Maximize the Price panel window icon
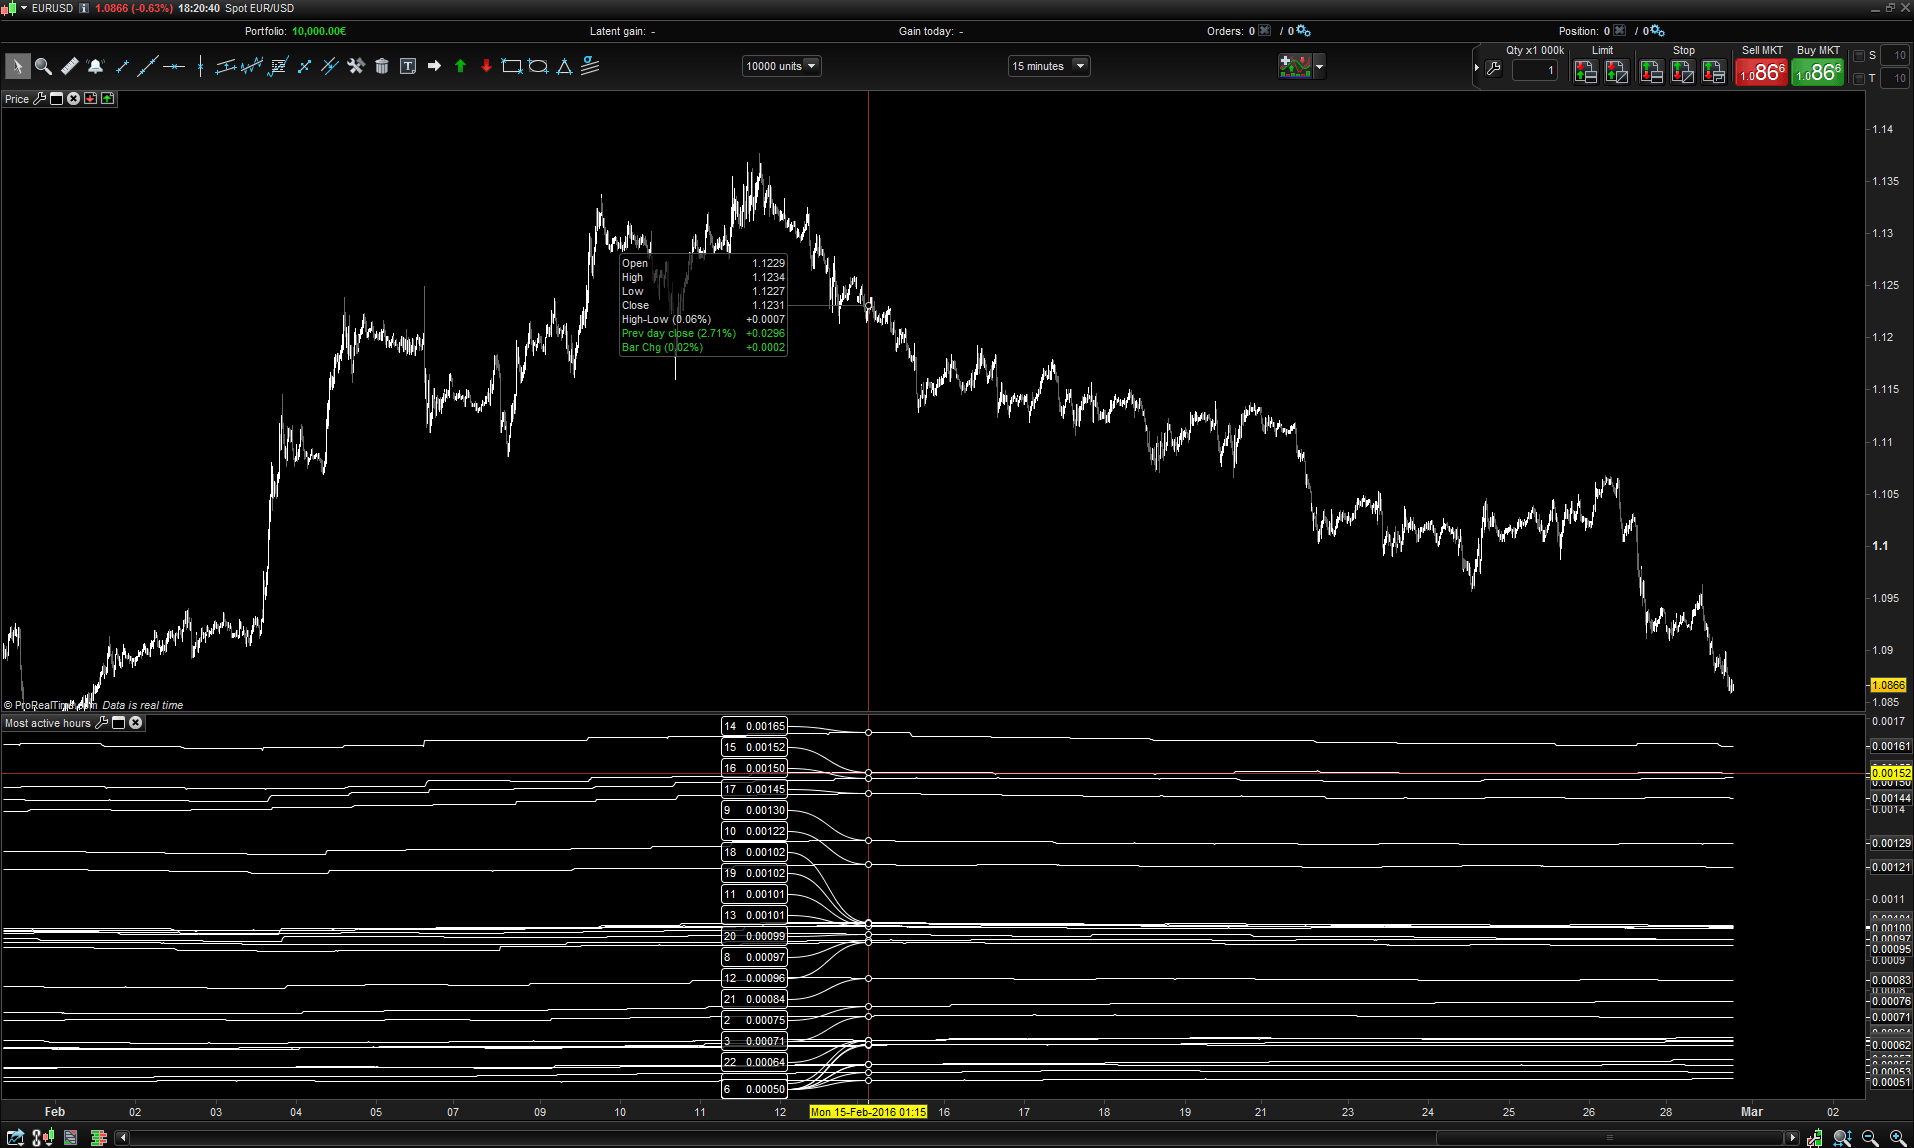 [x=57, y=98]
